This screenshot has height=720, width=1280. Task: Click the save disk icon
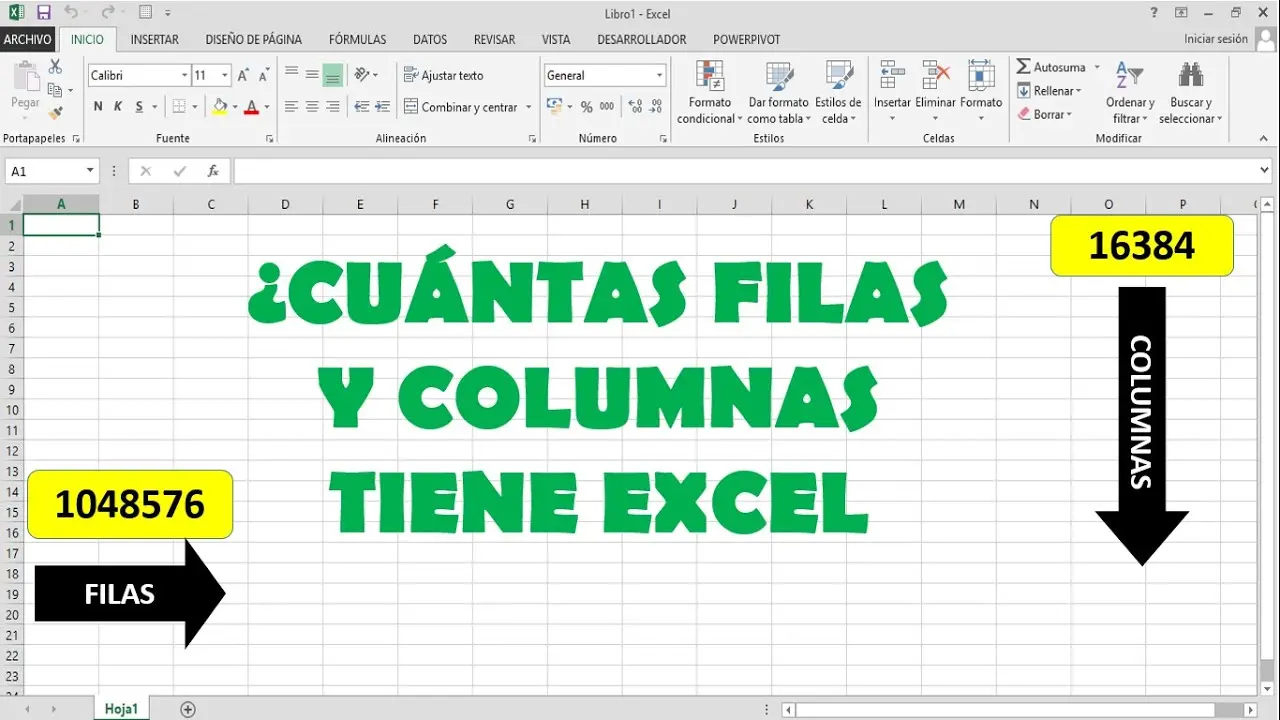43,13
